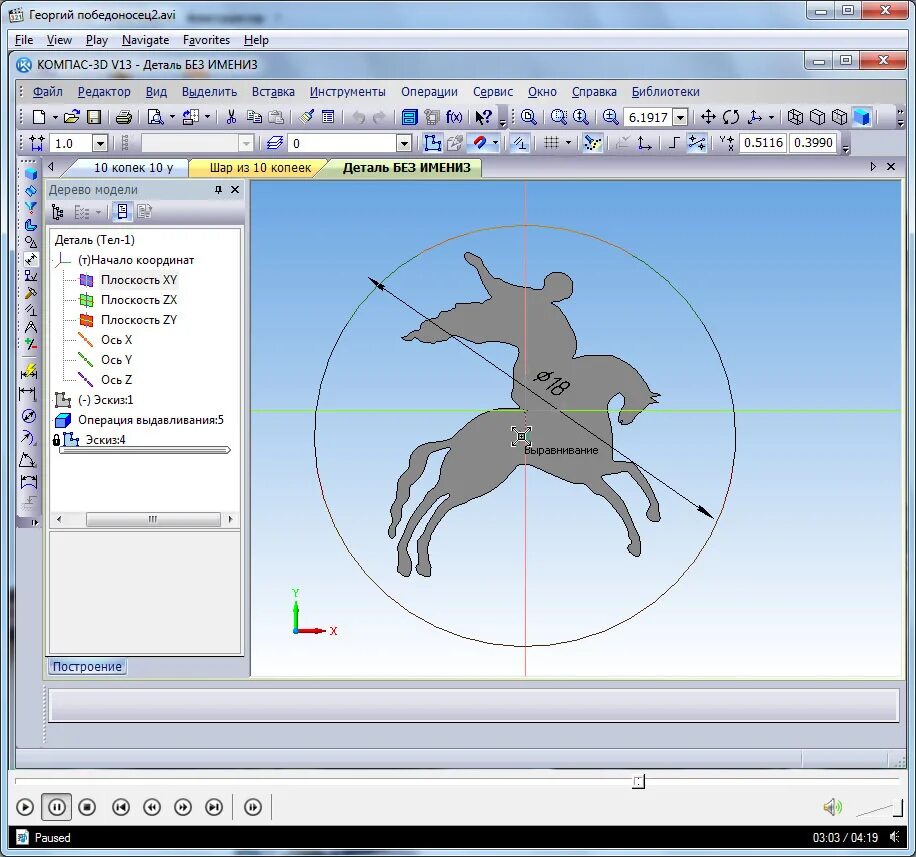Open the Geometry panel circle-triangle icon

click(x=30, y=242)
